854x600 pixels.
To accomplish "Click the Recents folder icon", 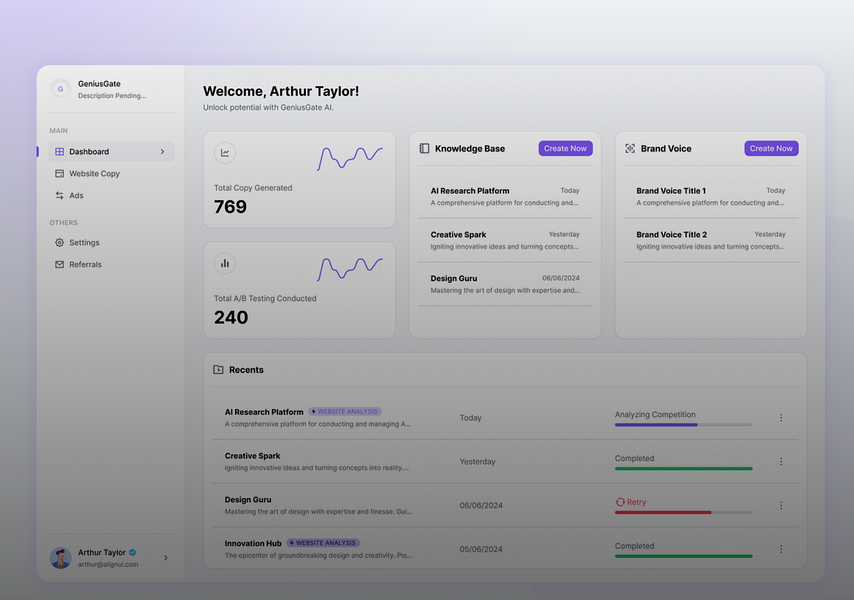I will coord(218,370).
